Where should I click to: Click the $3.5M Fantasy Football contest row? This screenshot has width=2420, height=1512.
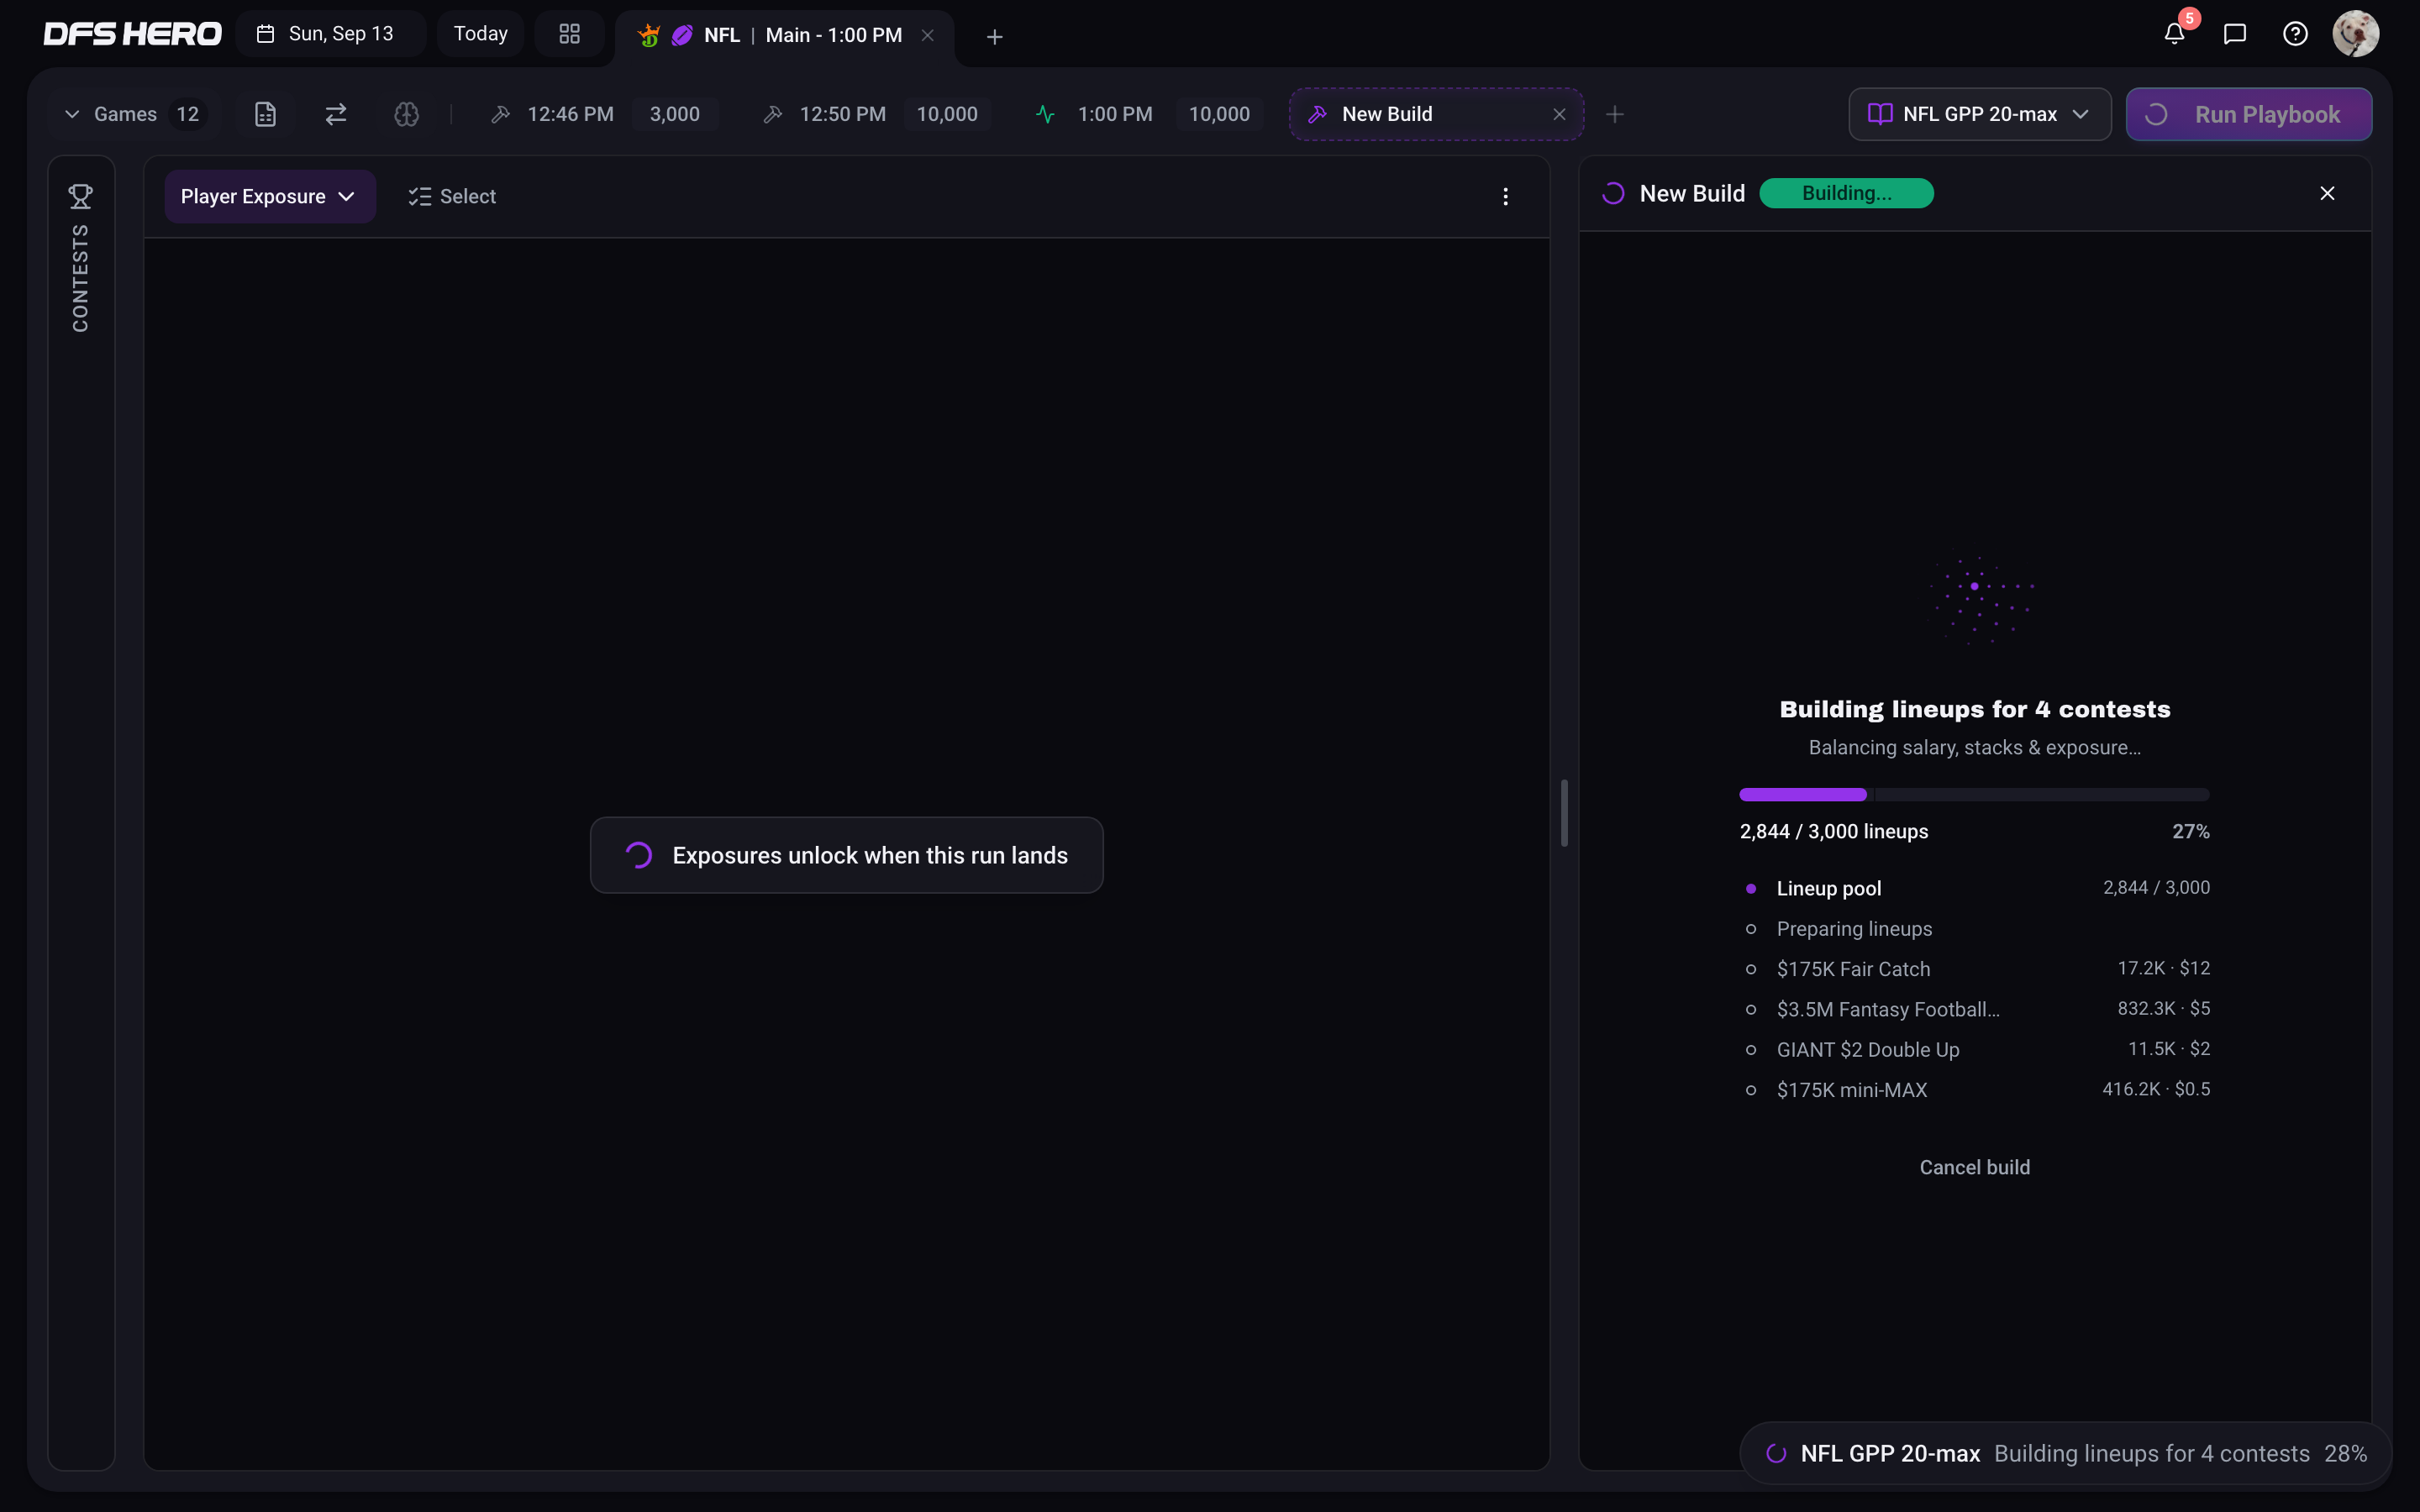(1974, 1009)
